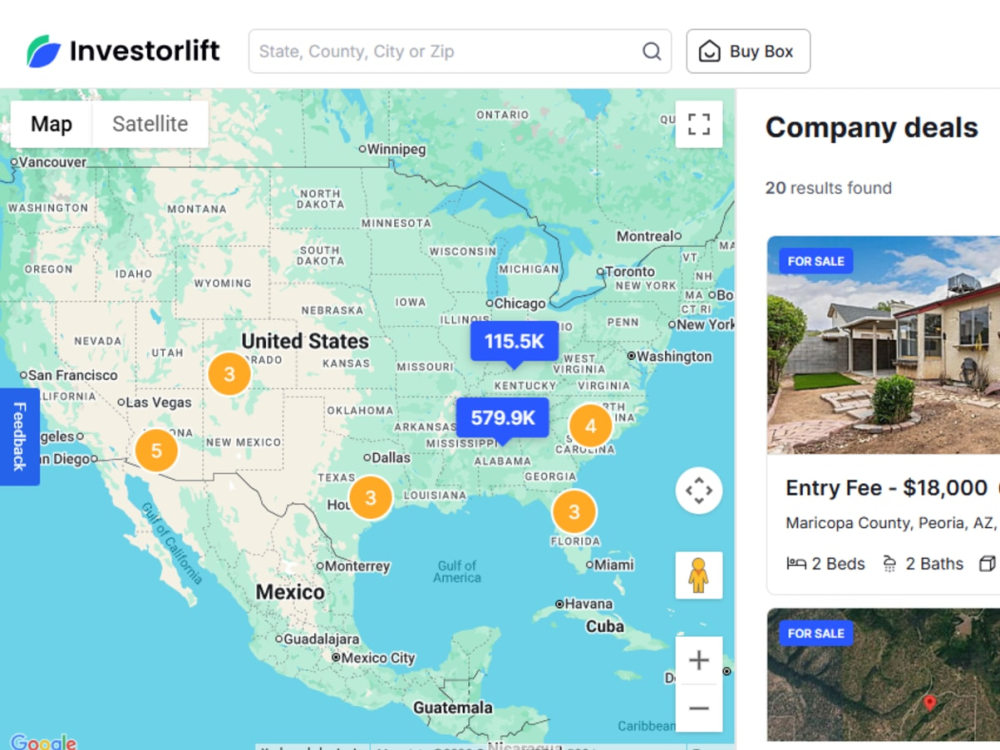Image resolution: width=1000 pixels, height=750 pixels.
Task: Click FOR SALE badge on house listing
Action: click(x=816, y=261)
